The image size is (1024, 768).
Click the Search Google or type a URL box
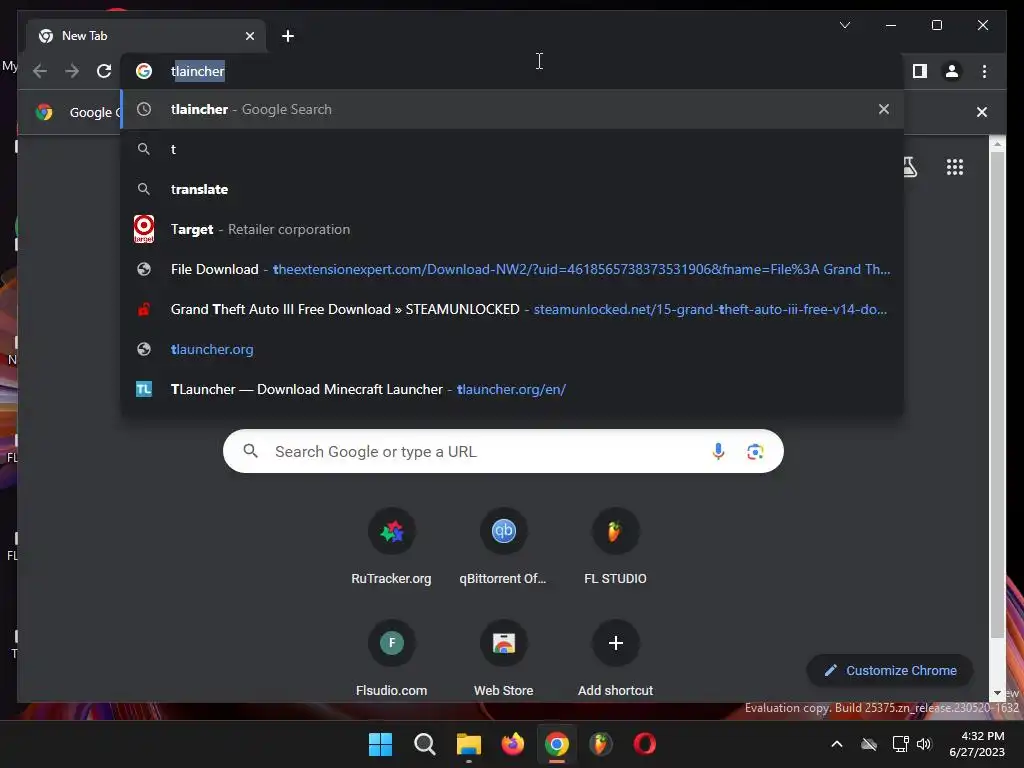(503, 451)
